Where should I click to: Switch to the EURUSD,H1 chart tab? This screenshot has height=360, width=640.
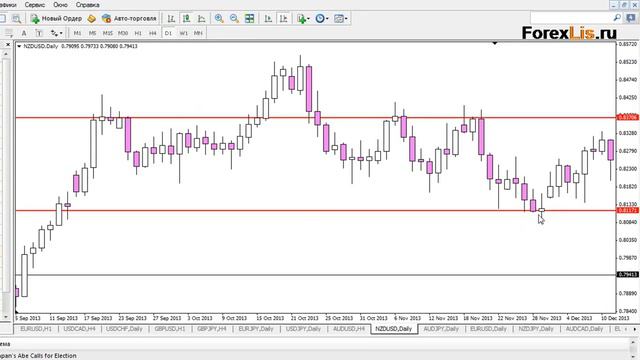coord(36,329)
